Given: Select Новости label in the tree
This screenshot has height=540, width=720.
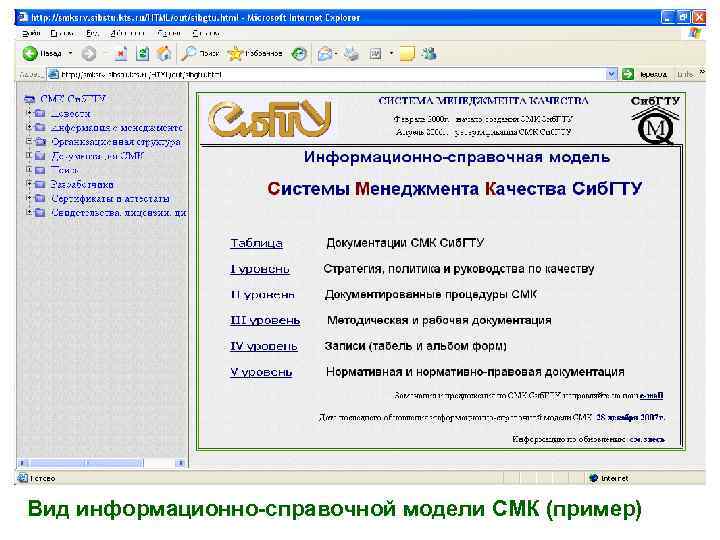Looking at the screenshot, I should [x=70, y=113].
